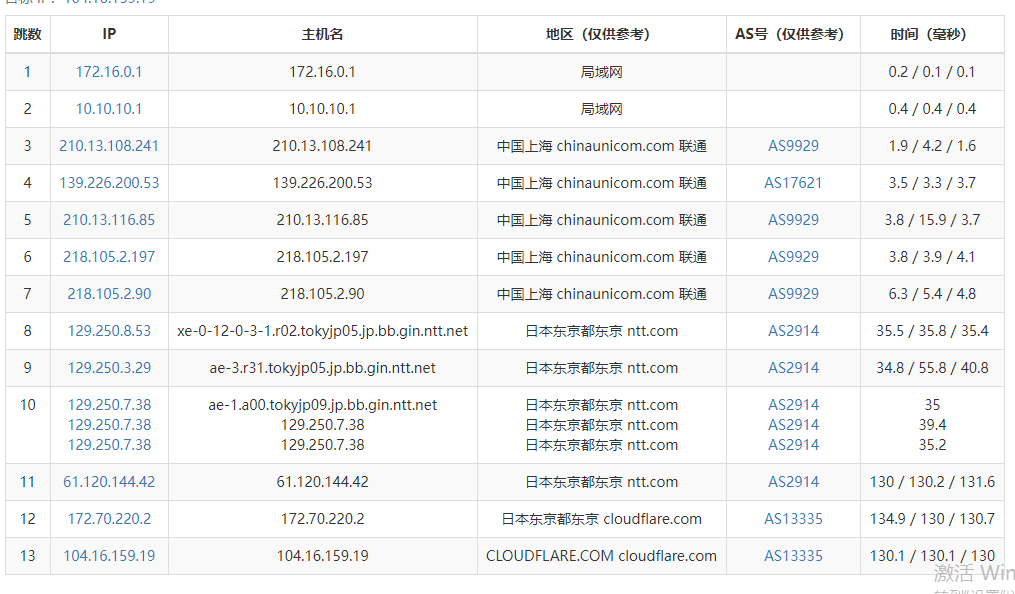Select 局域网 in the 10.10.10.1 row
The width and height of the screenshot is (1015, 594).
(601, 109)
